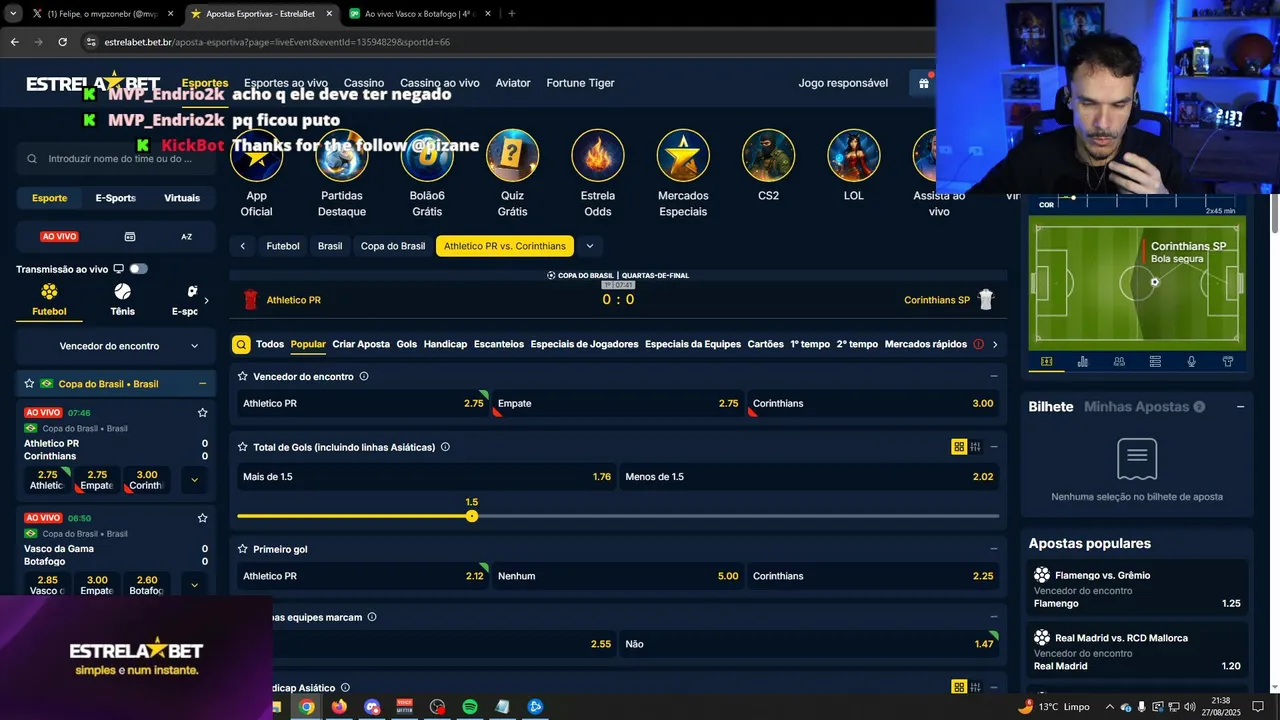Select grid layout for Total de Gols
Screen dimensions: 1280x720
959,447
